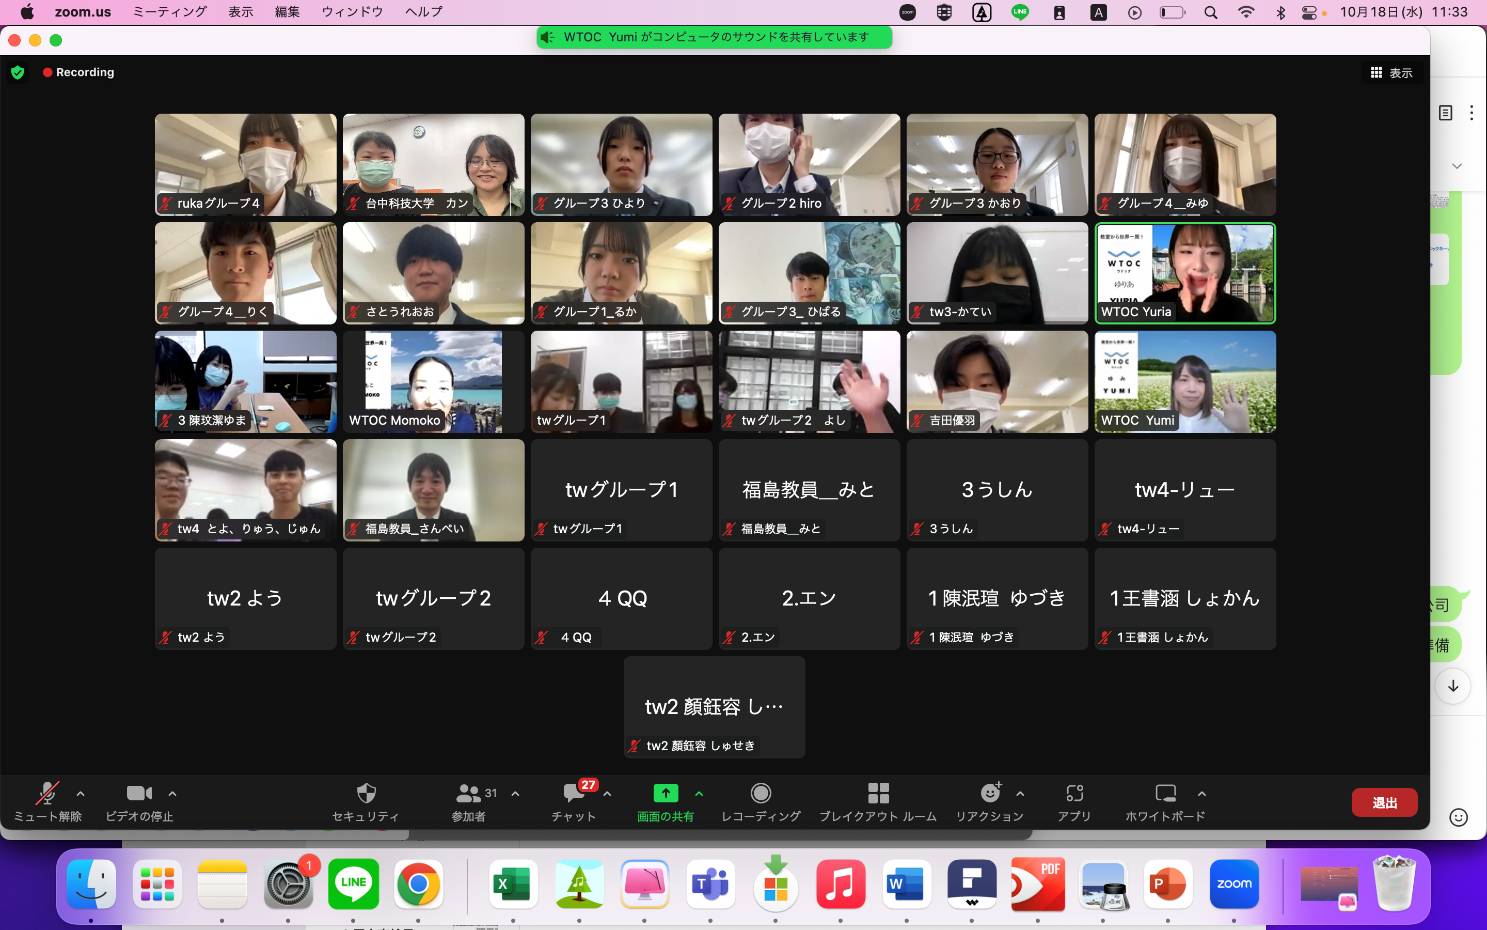Screen dimensions: 1487x930
Task: Click the date and time display
Action: point(1404,12)
